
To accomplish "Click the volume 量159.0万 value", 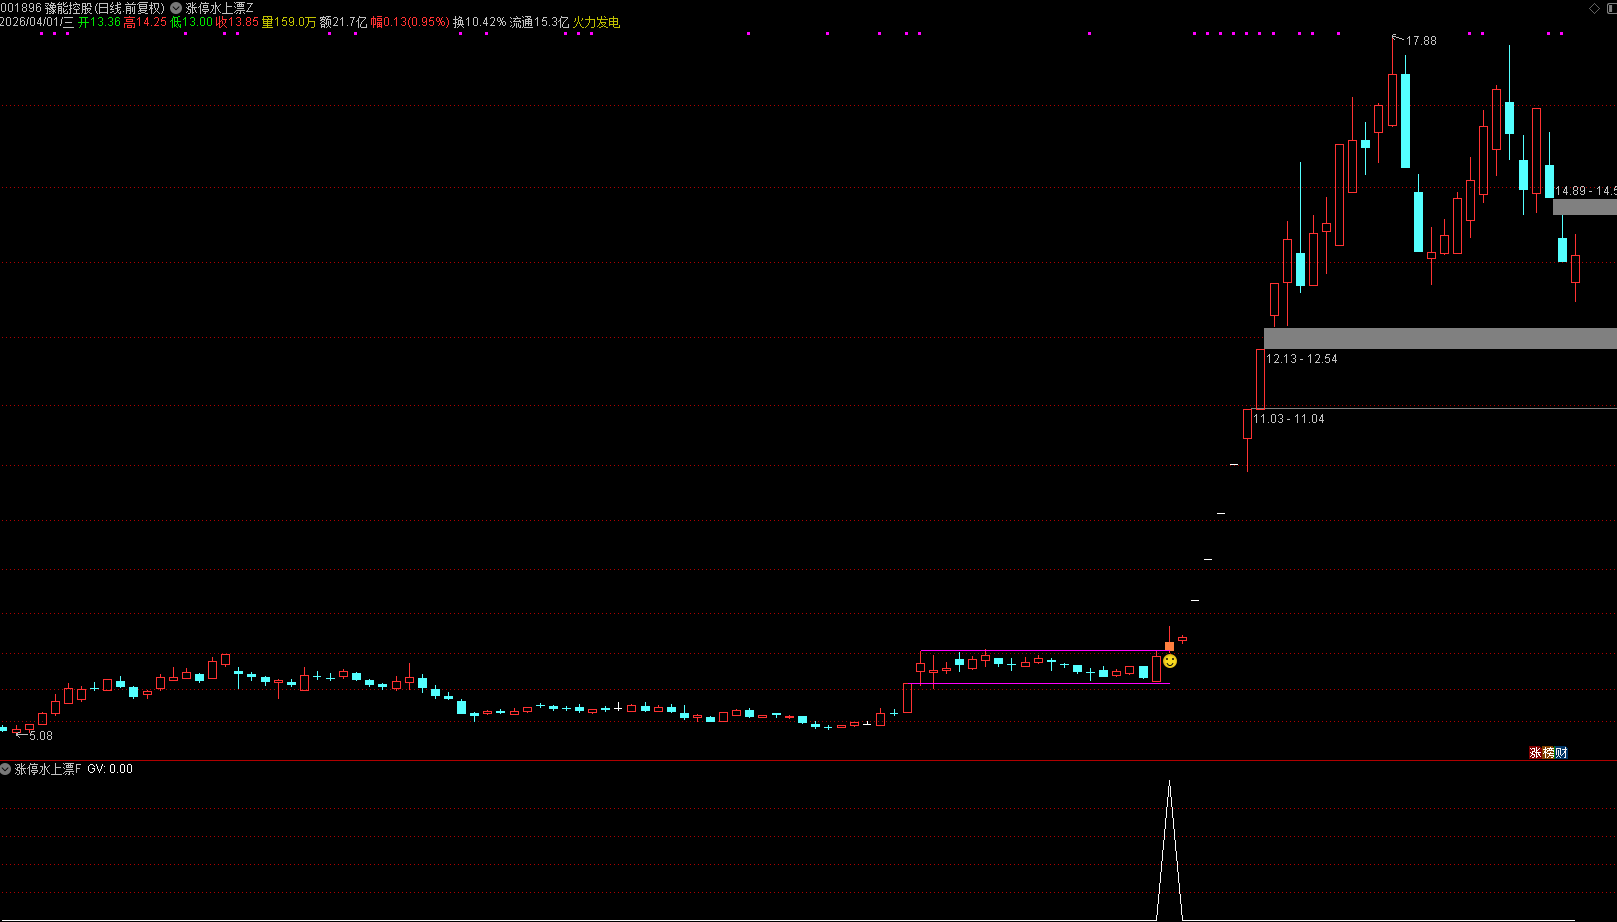I will (289, 22).
